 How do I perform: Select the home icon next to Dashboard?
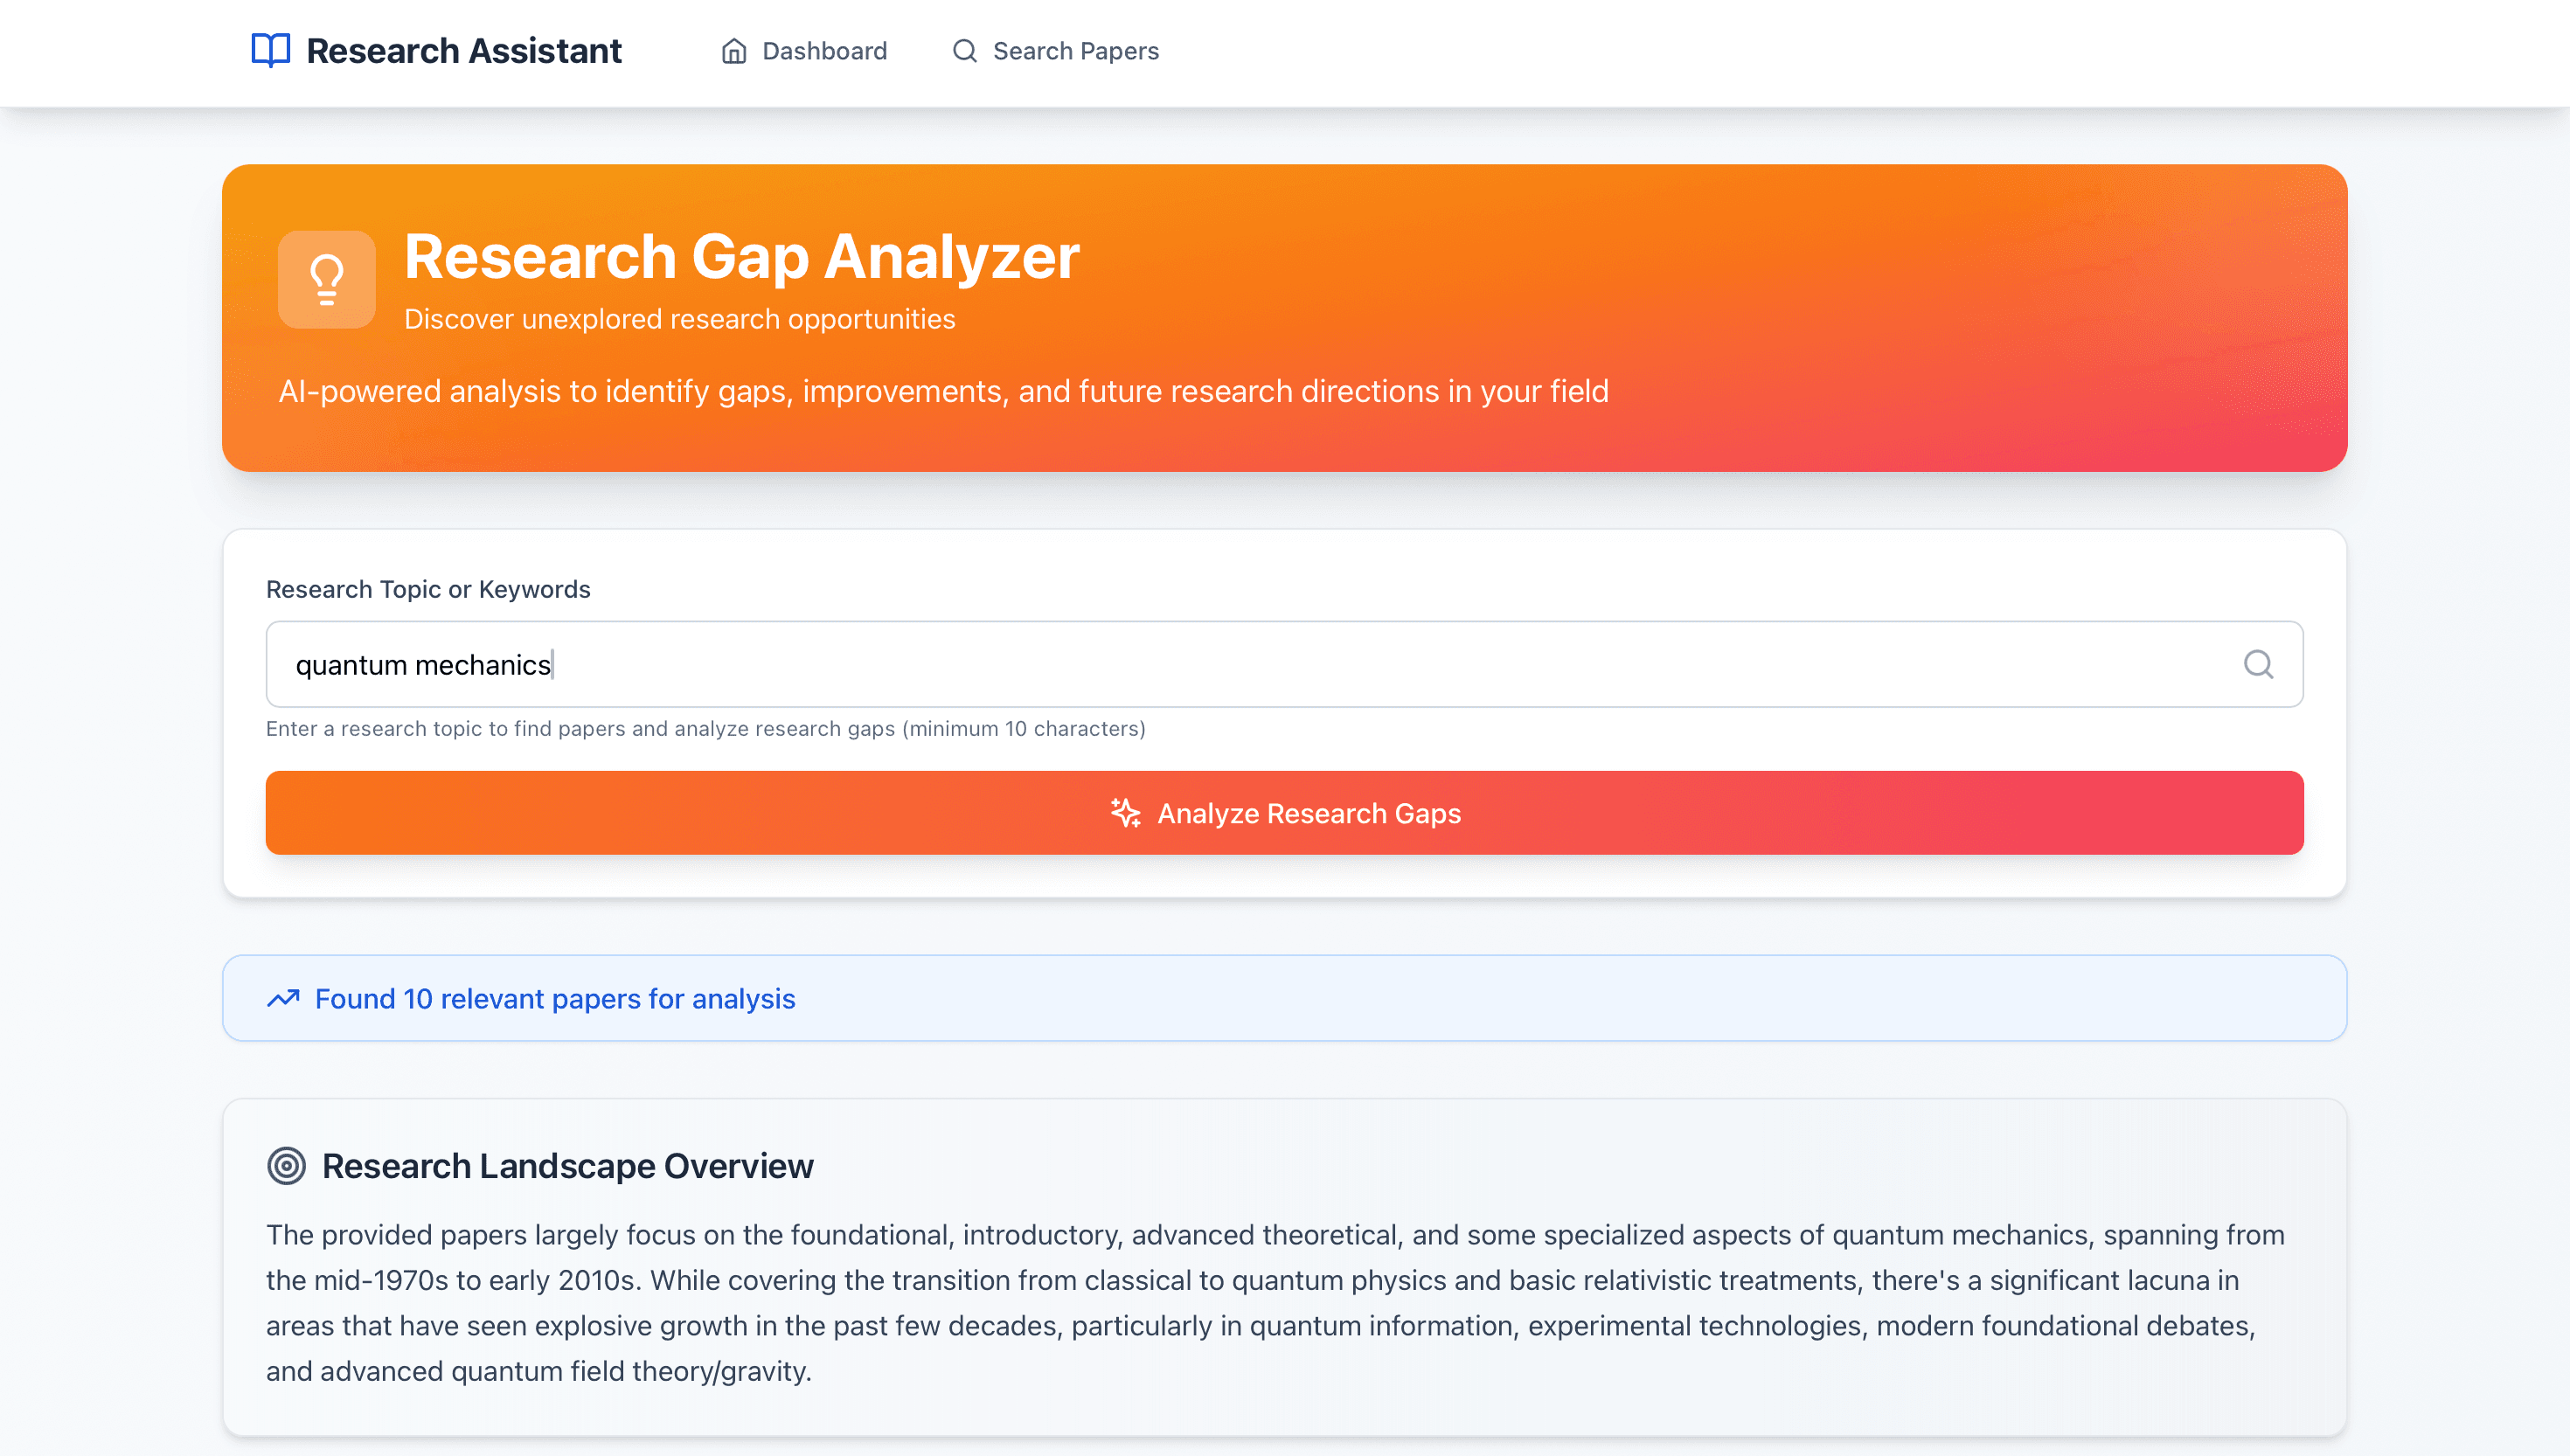735,50
